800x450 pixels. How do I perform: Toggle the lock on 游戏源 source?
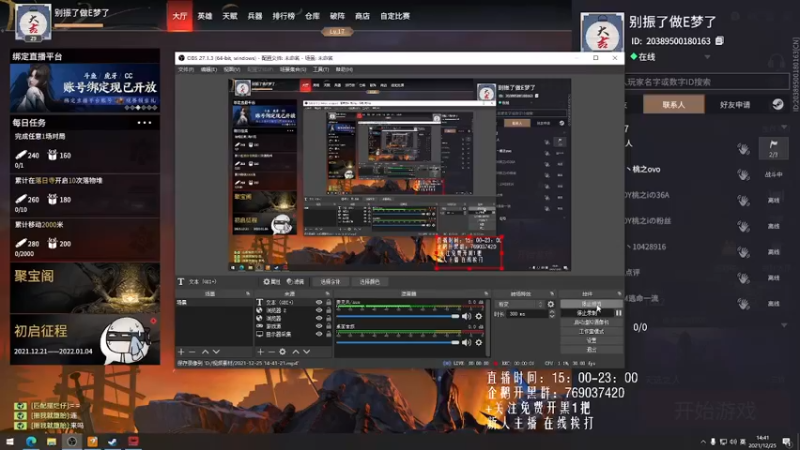click(x=329, y=326)
